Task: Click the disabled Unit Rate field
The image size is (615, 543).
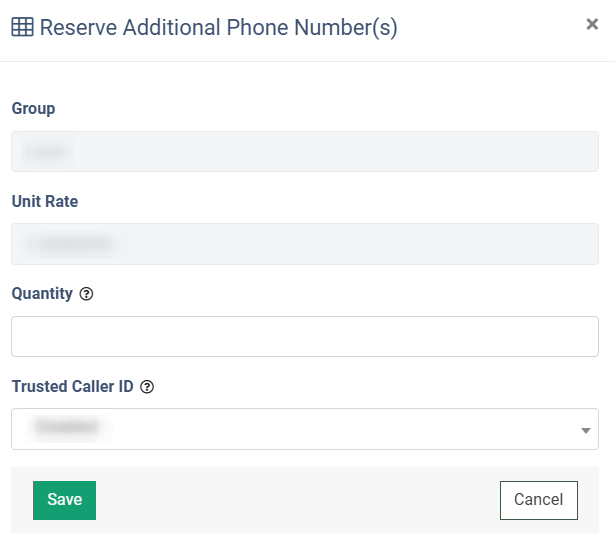Action: [x=304, y=244]
